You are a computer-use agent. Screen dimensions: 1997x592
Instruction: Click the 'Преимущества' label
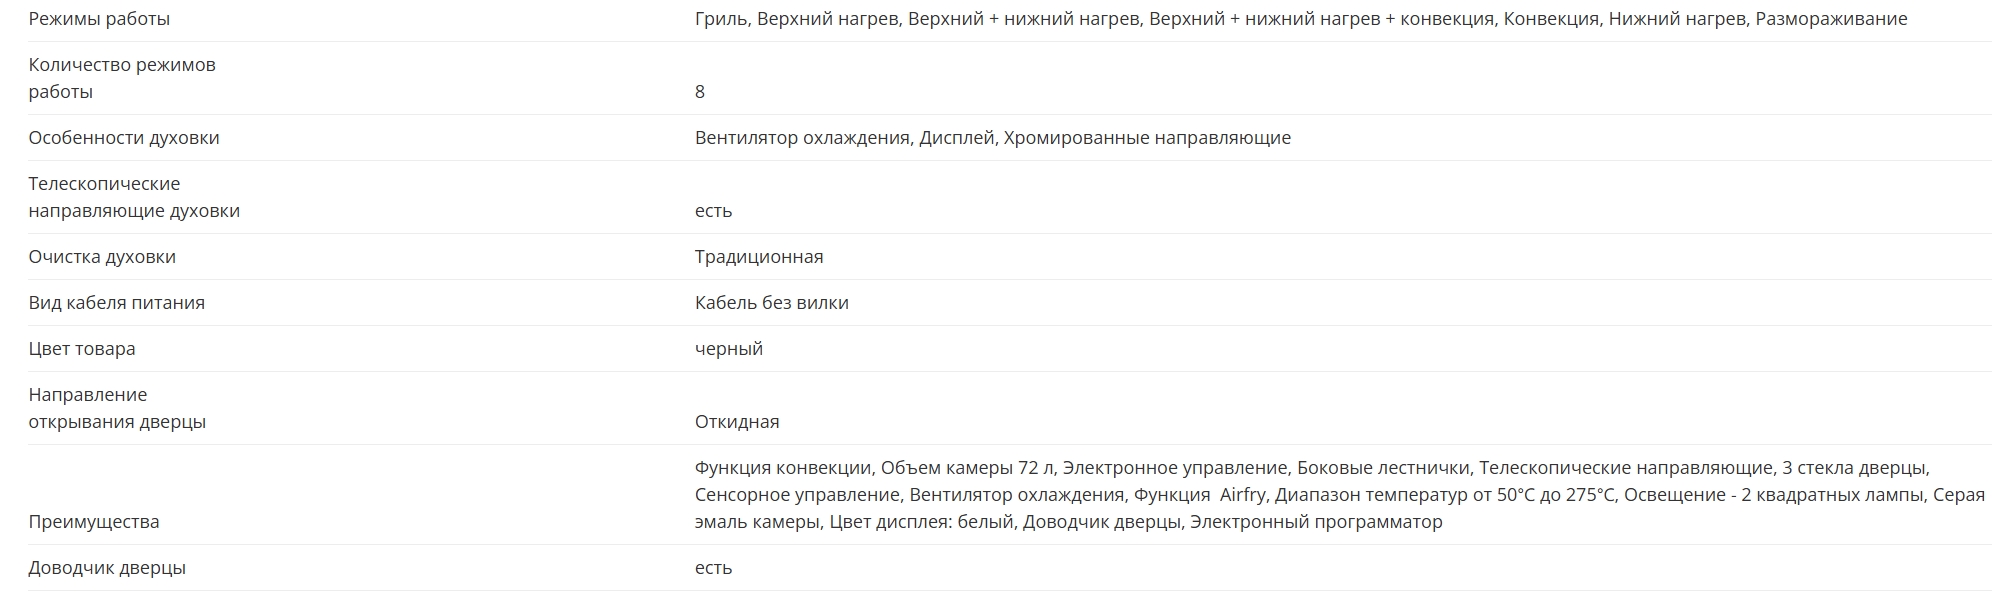tap(94, 522)
